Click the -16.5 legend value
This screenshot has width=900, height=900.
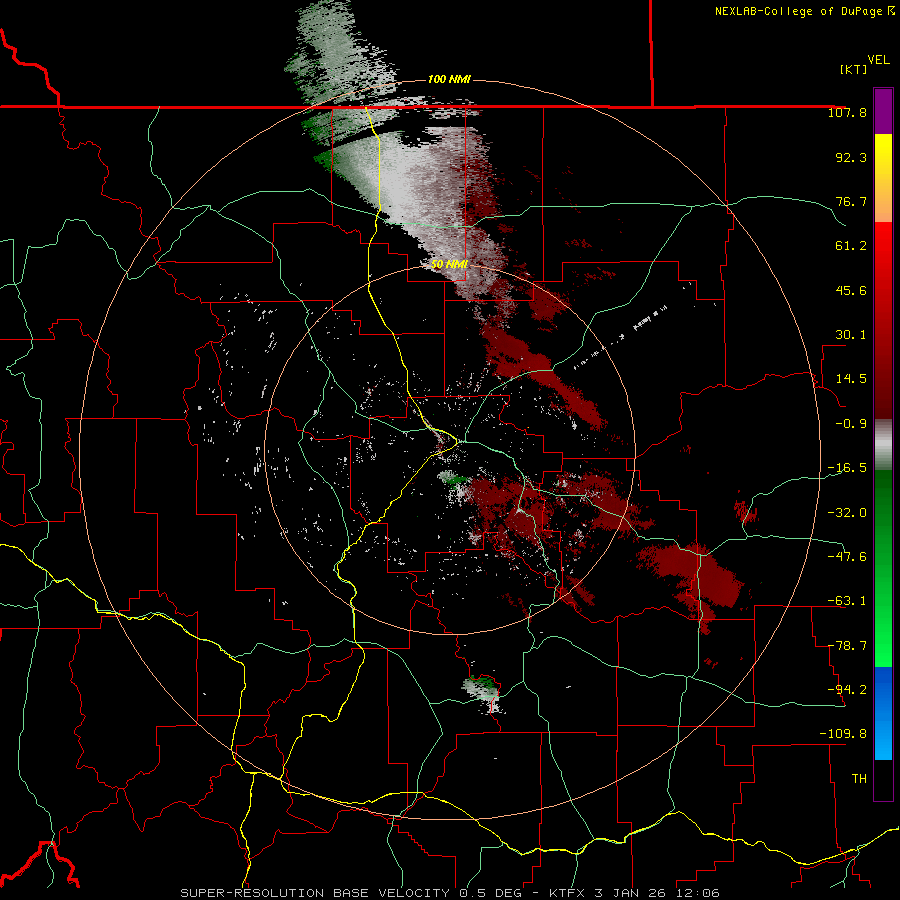pos(847,468)
